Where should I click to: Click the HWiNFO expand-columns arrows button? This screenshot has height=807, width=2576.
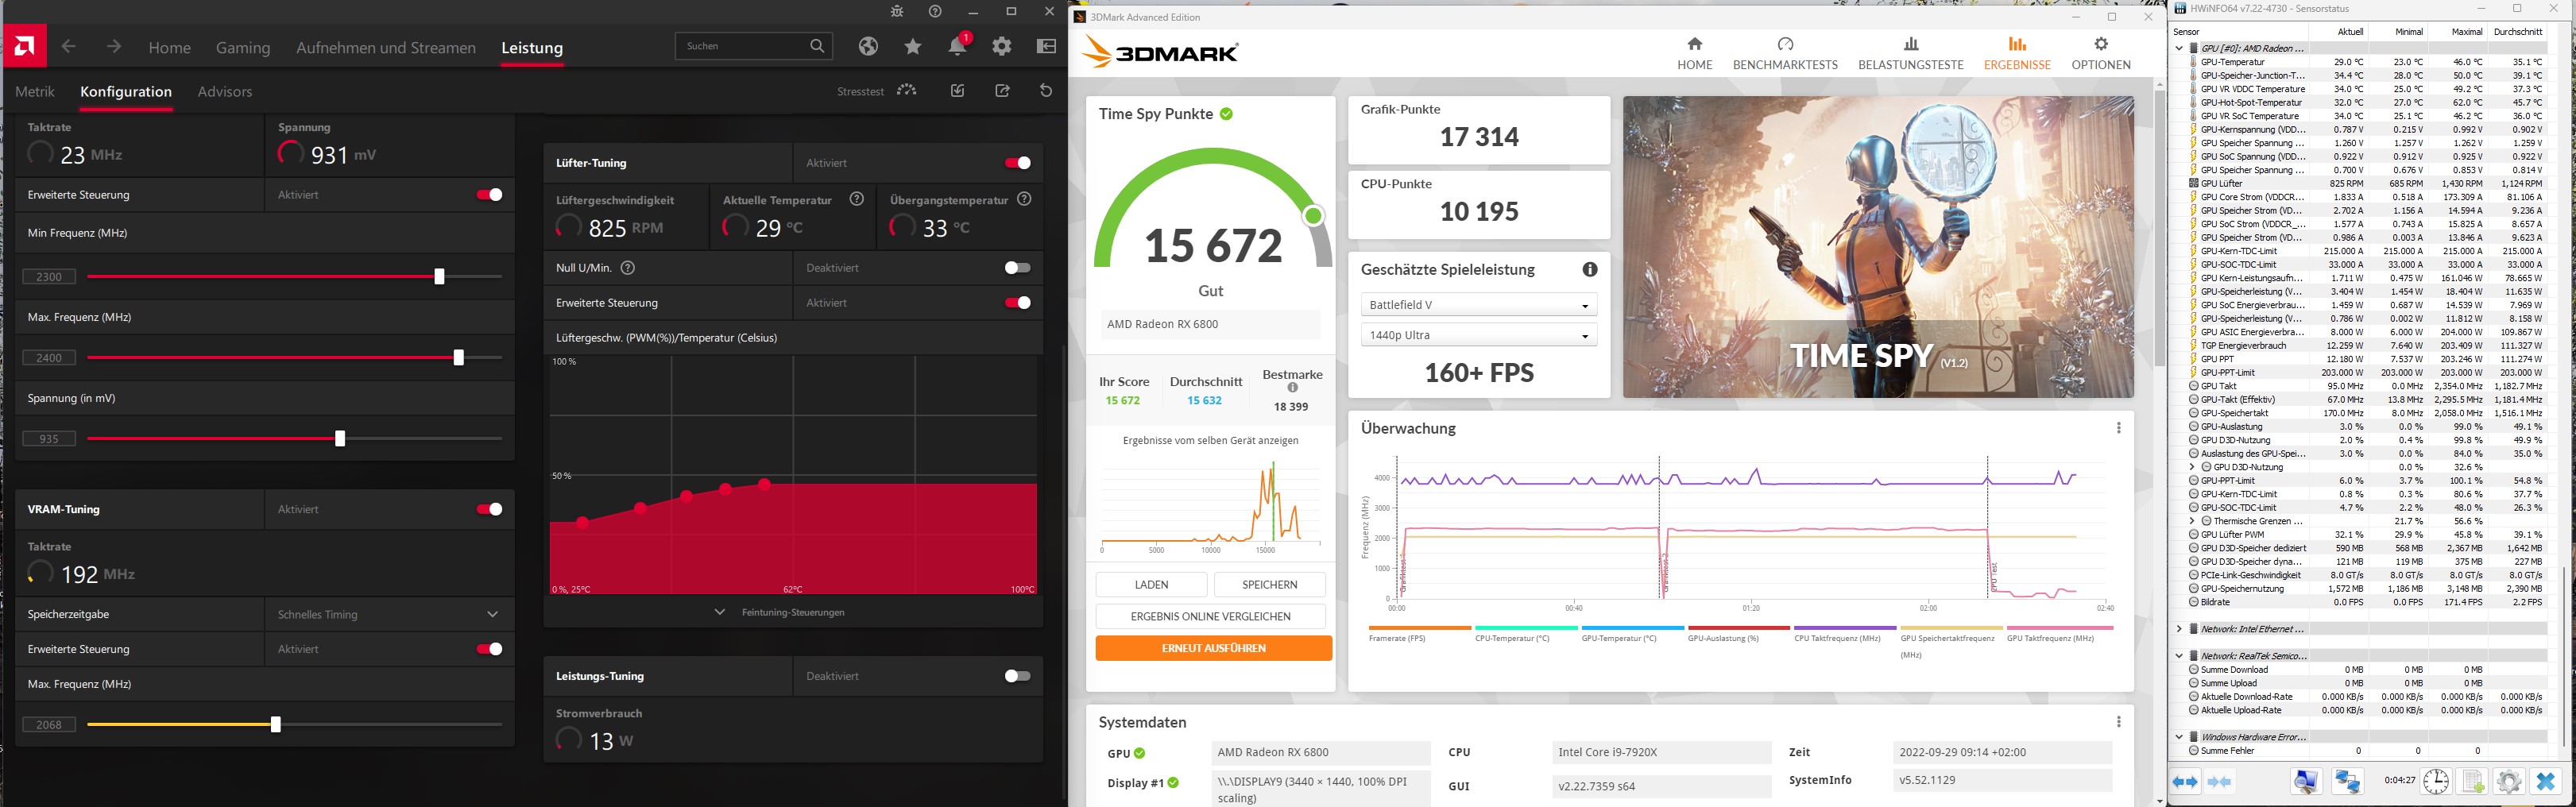[2185, 781]
